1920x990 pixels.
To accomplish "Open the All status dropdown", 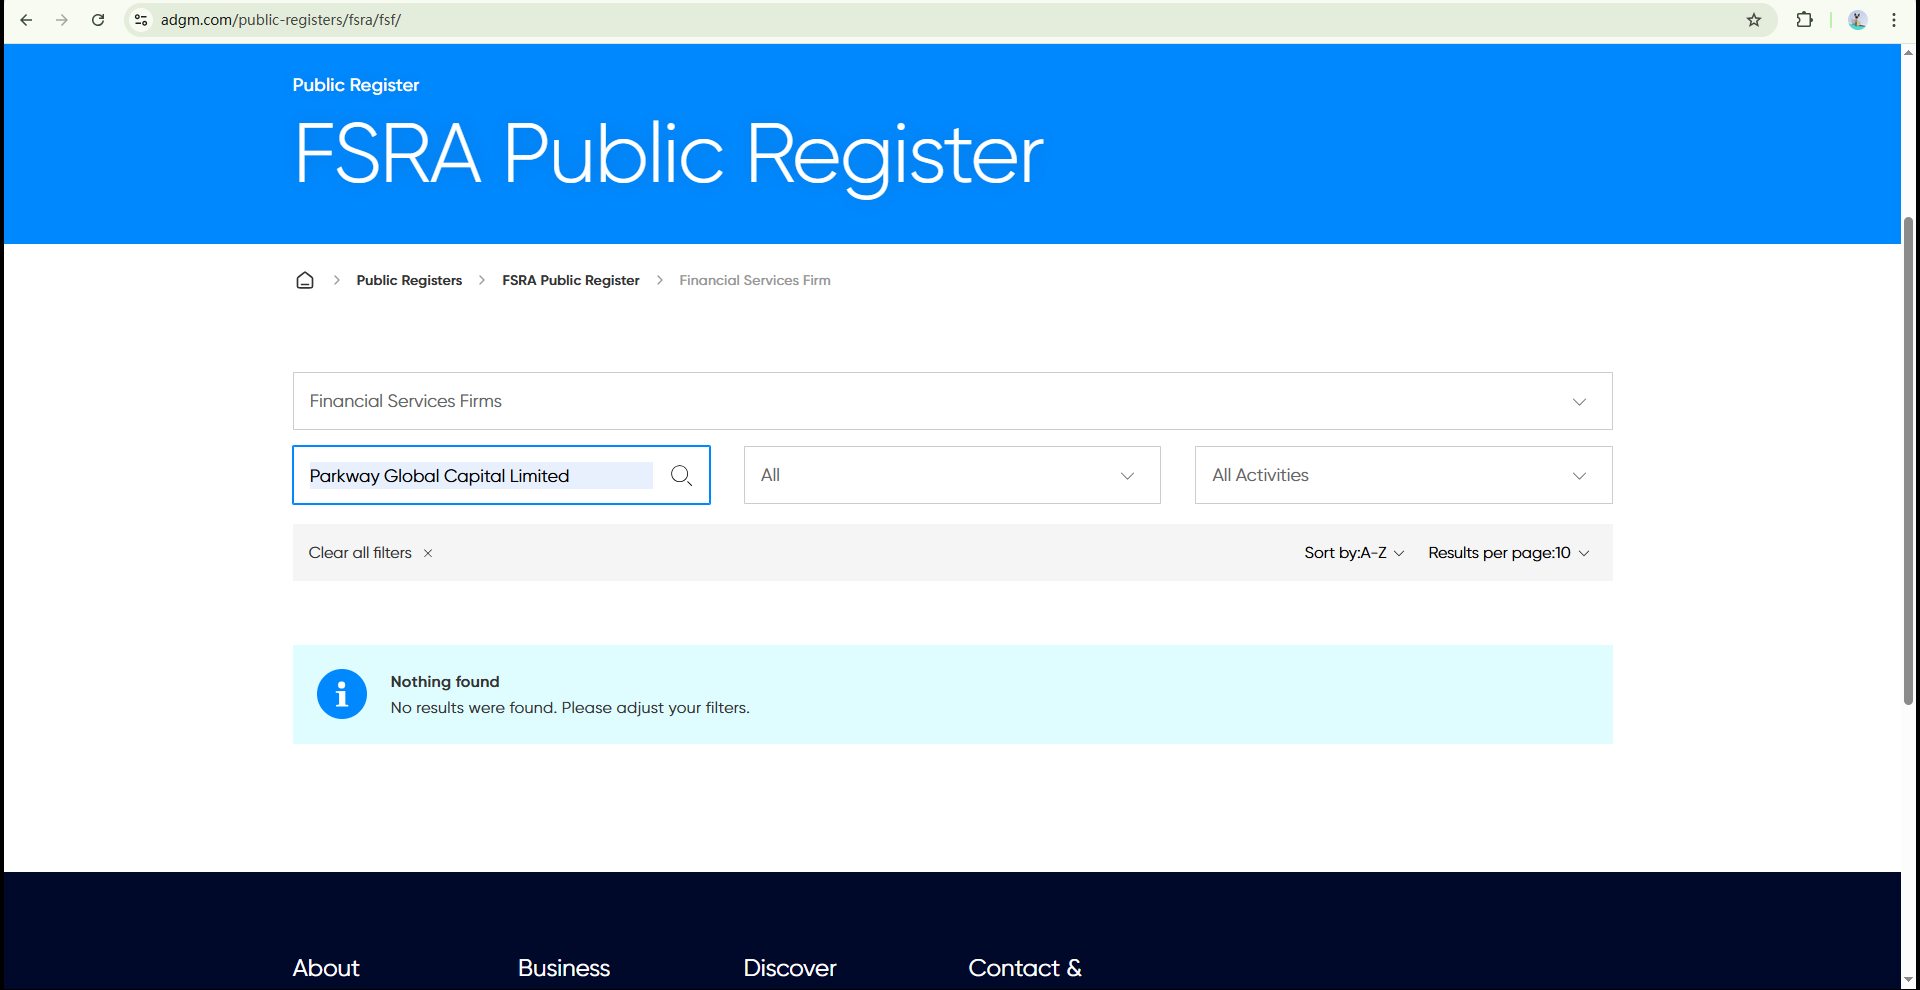I will point(951,475).
